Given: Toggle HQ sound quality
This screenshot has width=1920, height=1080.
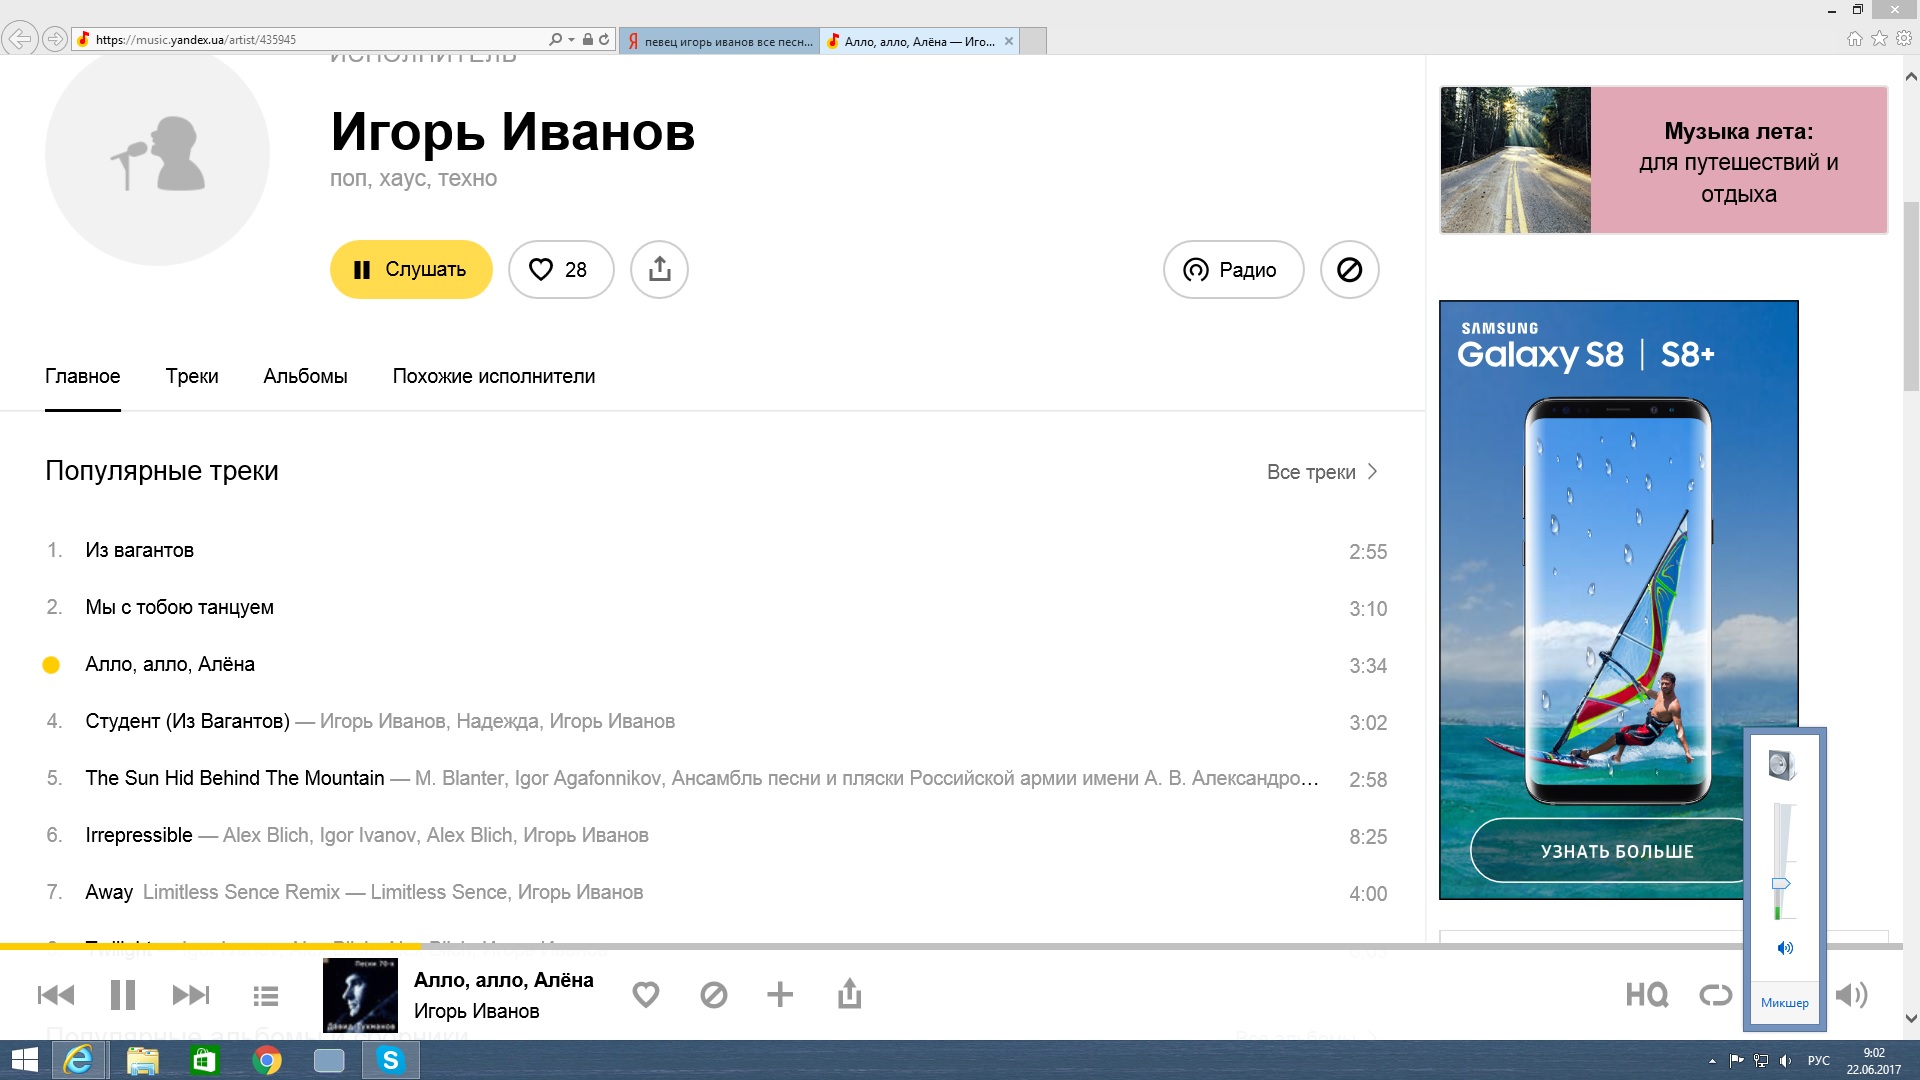Looking at the screenshot, I should [x=1646, y=995].
